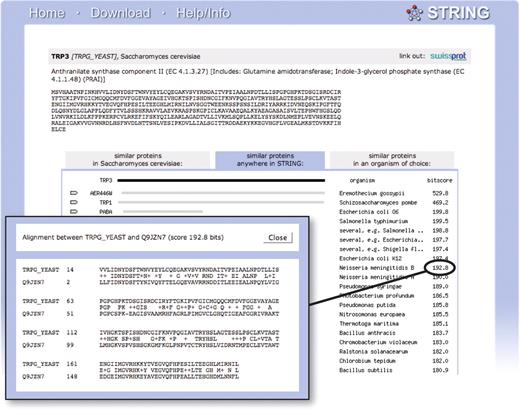
Task: Select the TRP1 protein name
Action: tap(106, 203)
